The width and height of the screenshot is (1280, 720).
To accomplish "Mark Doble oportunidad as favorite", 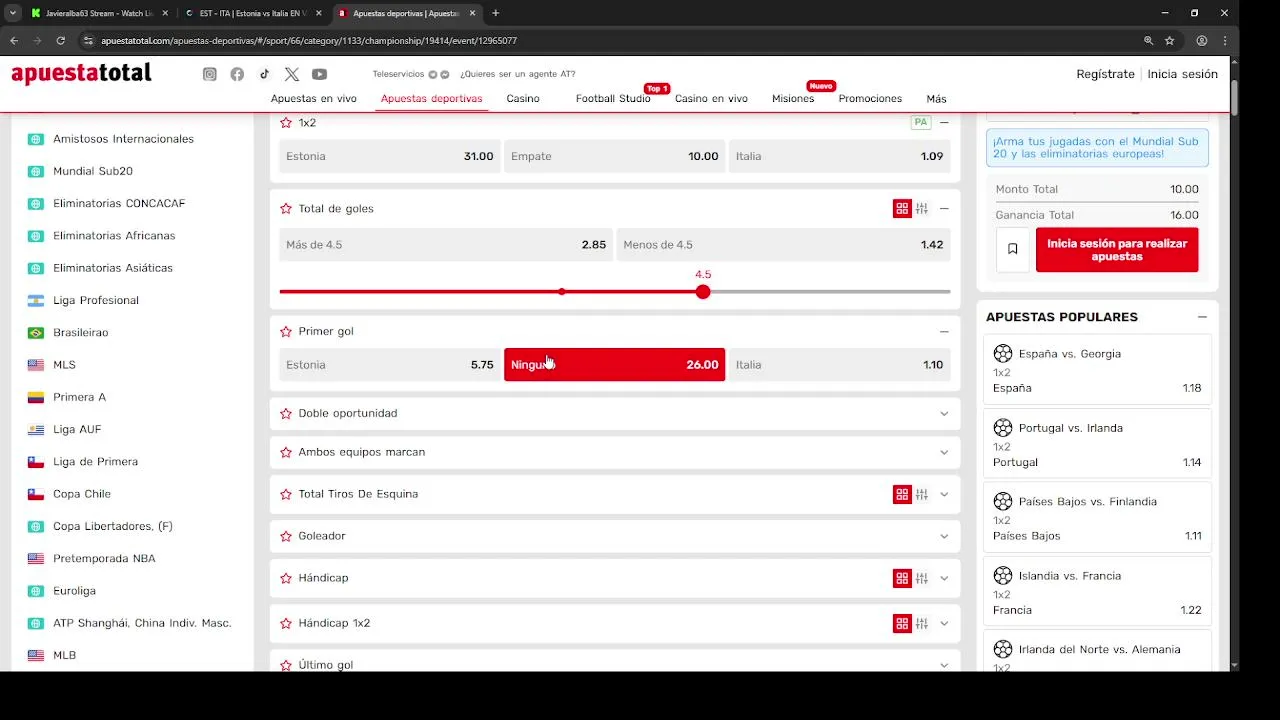I will pyautogui.click(x=286, y=413).
